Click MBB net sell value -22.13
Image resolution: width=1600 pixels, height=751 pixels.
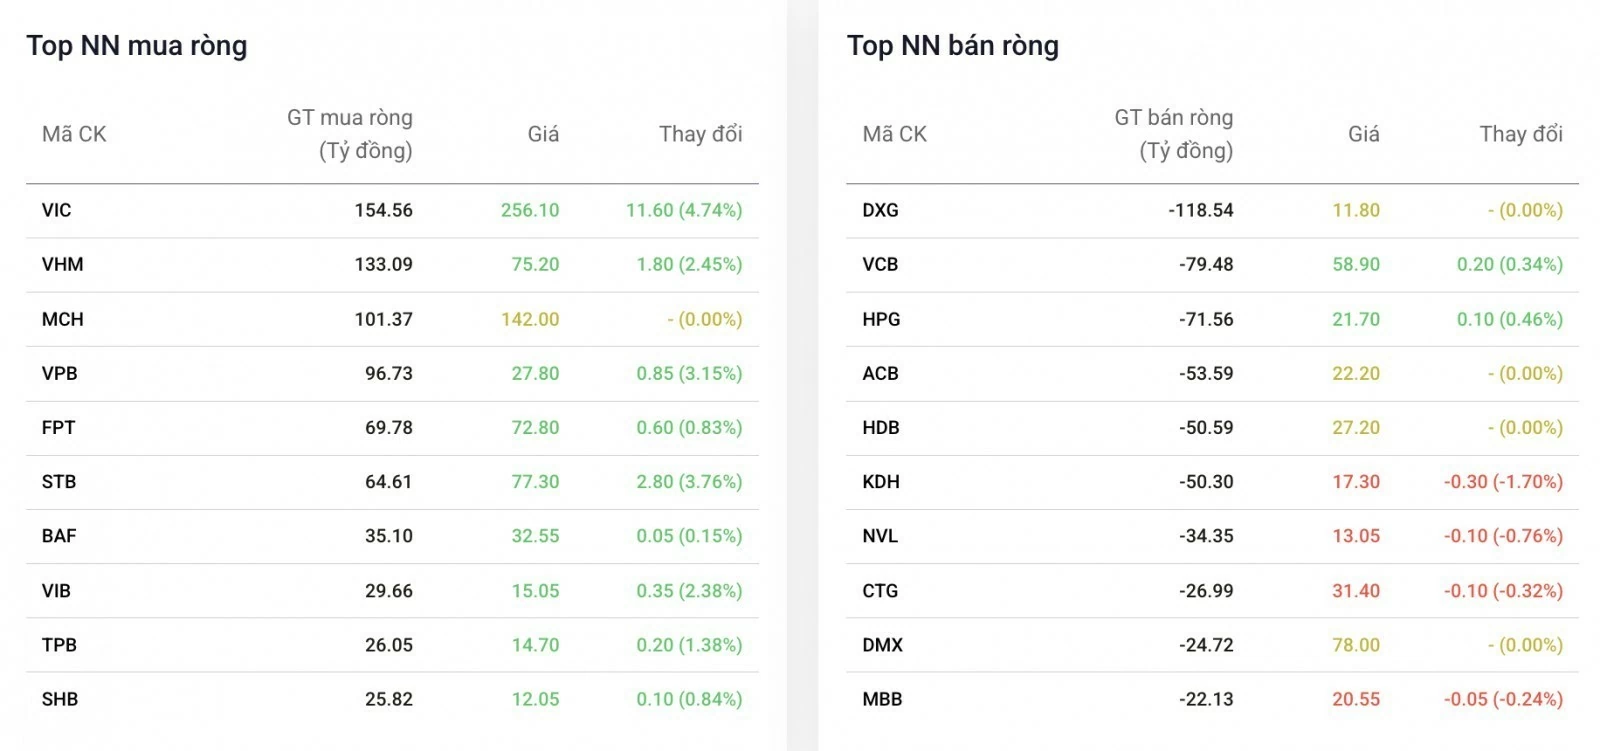[1206, 699]
